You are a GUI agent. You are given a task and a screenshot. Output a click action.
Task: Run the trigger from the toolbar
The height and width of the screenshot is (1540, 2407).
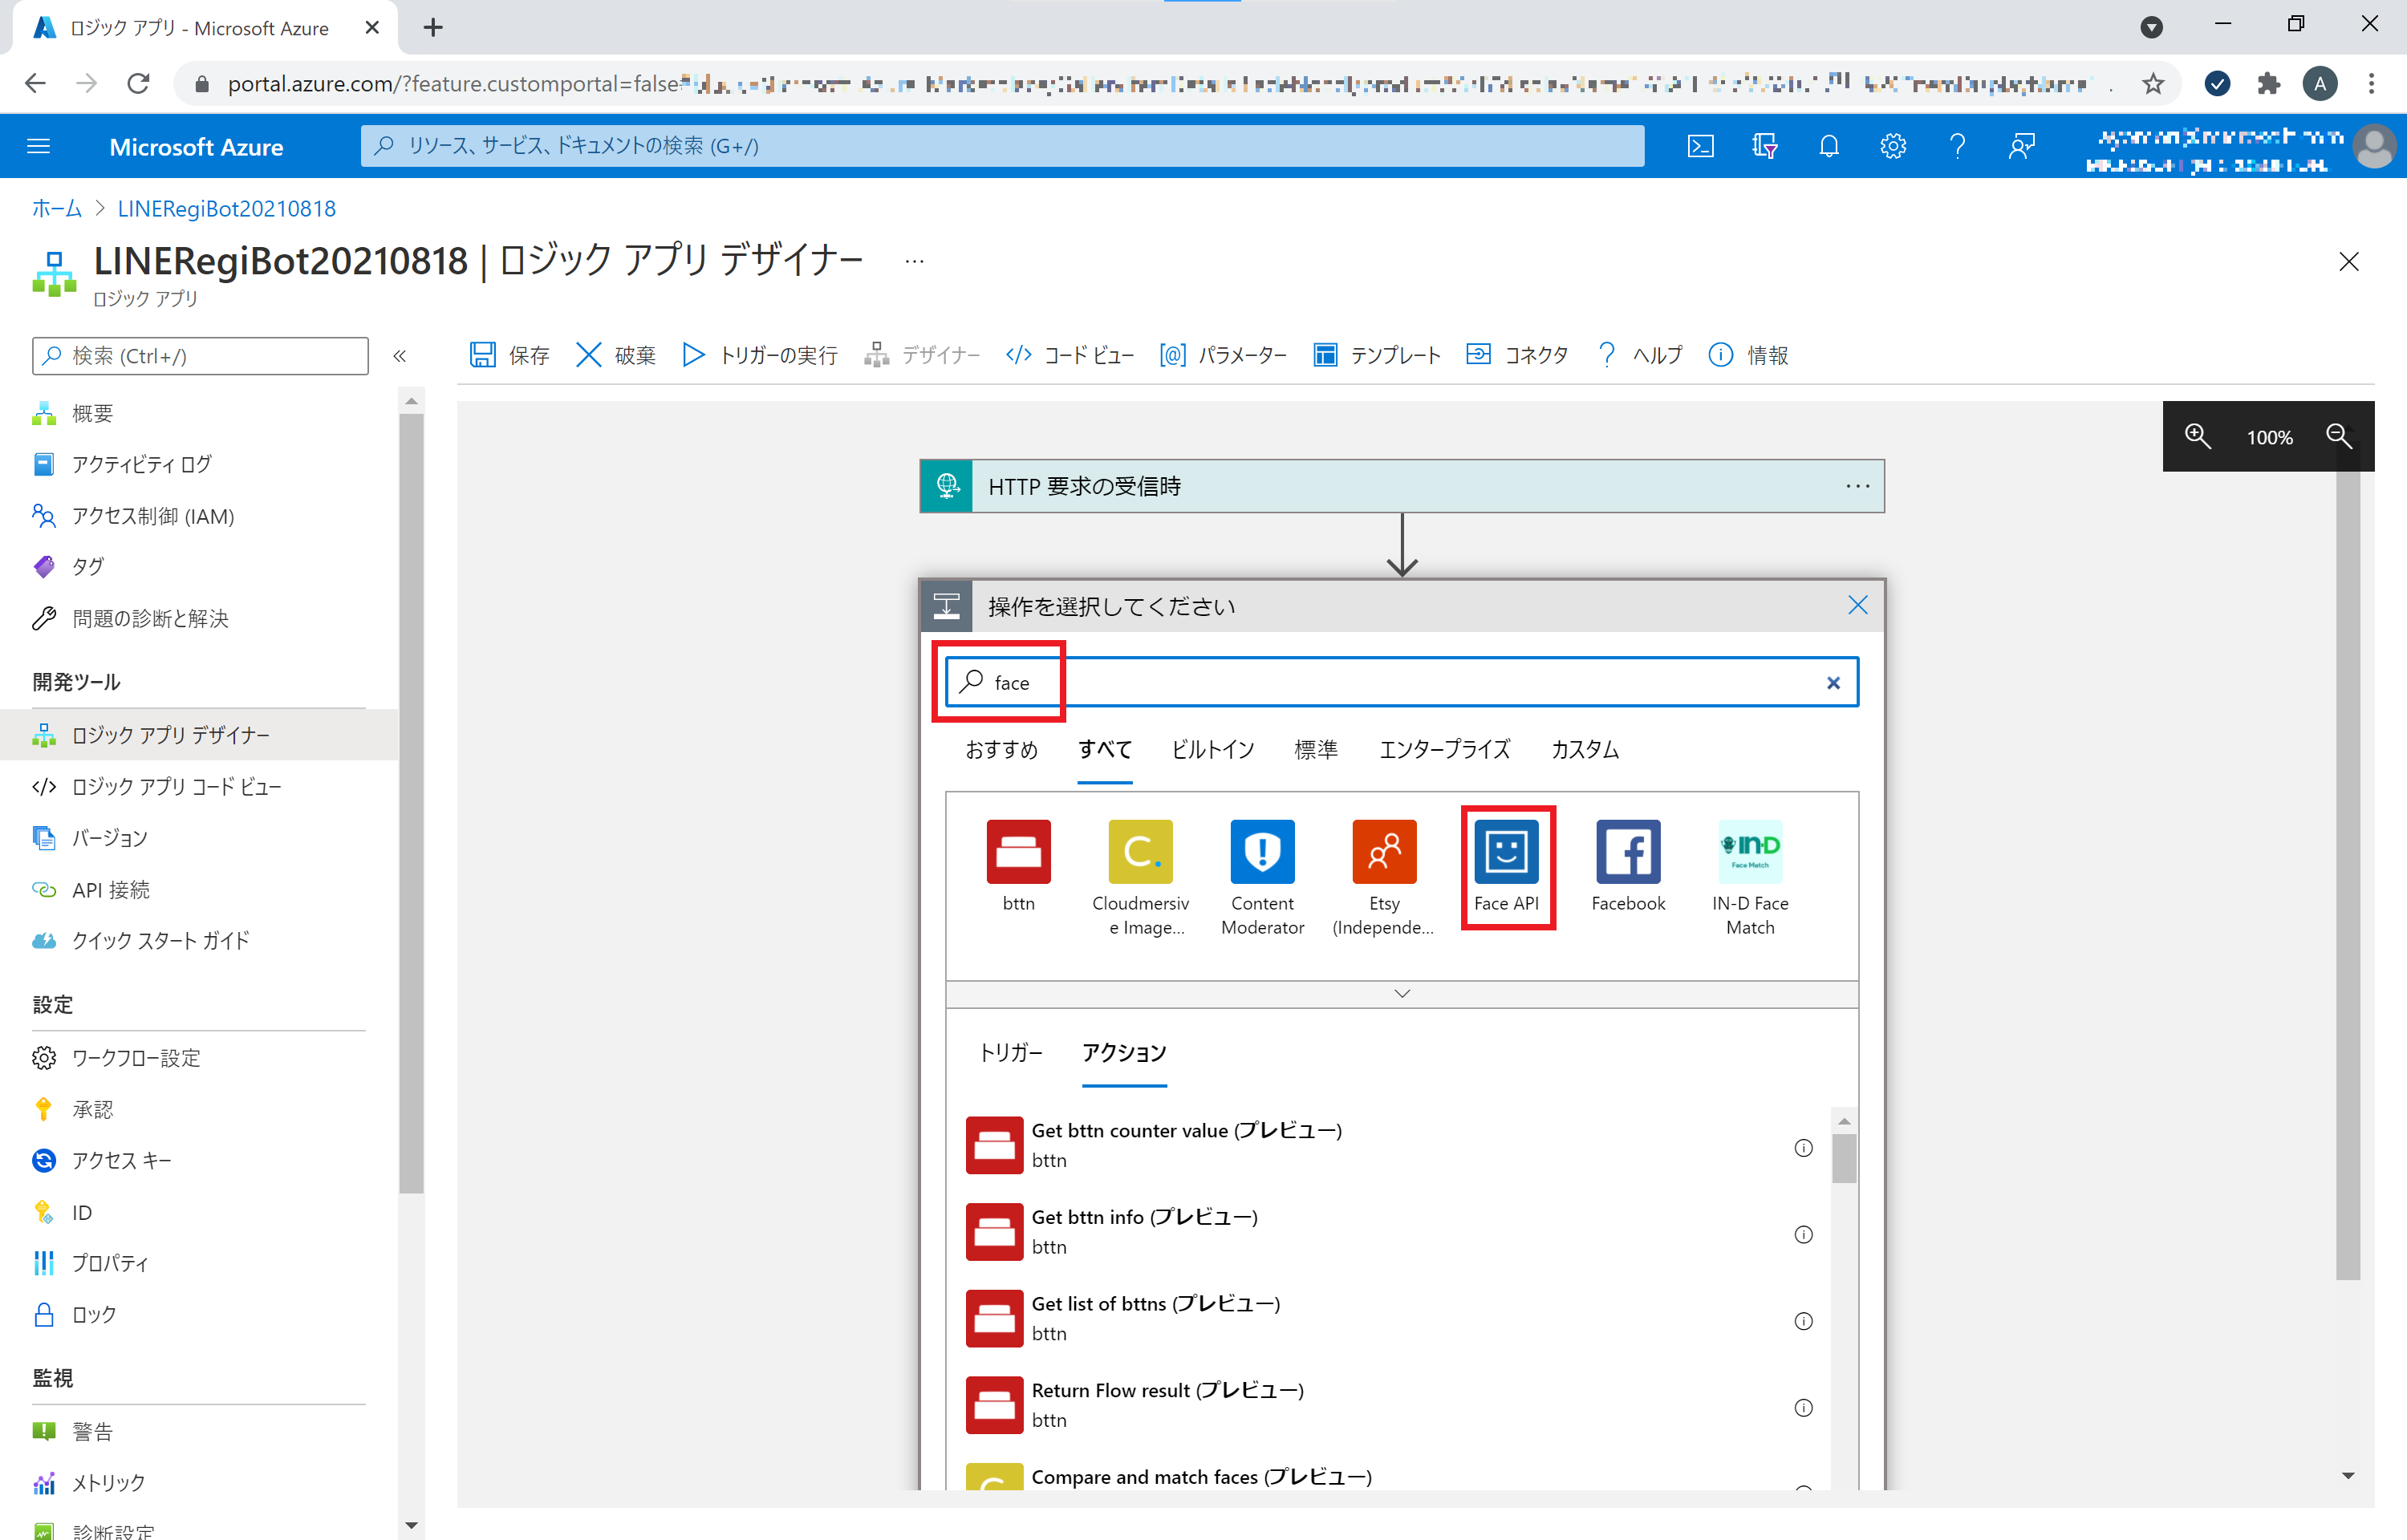click(x=758, y=354)
